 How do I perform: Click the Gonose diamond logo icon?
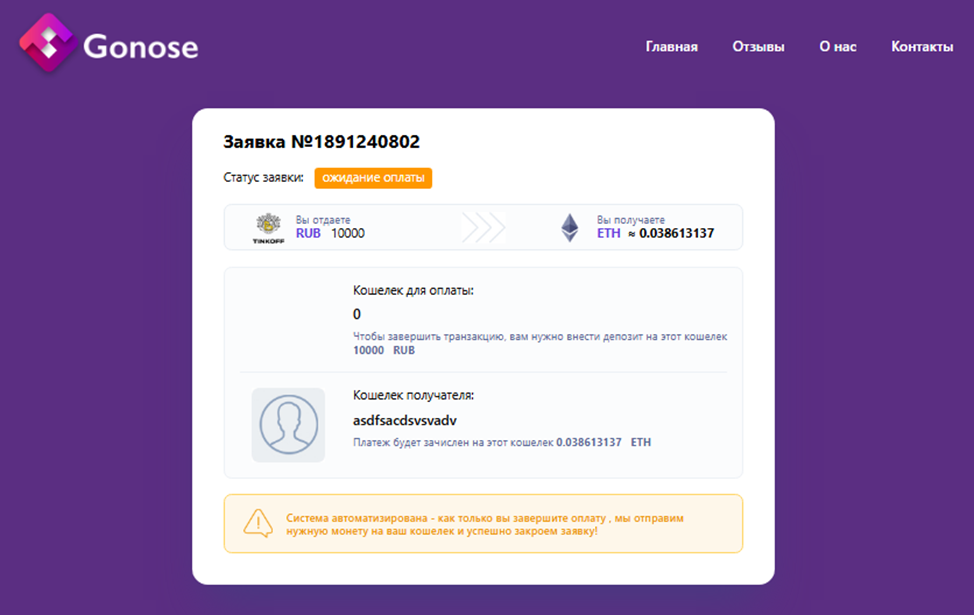(x=48, y=41)
